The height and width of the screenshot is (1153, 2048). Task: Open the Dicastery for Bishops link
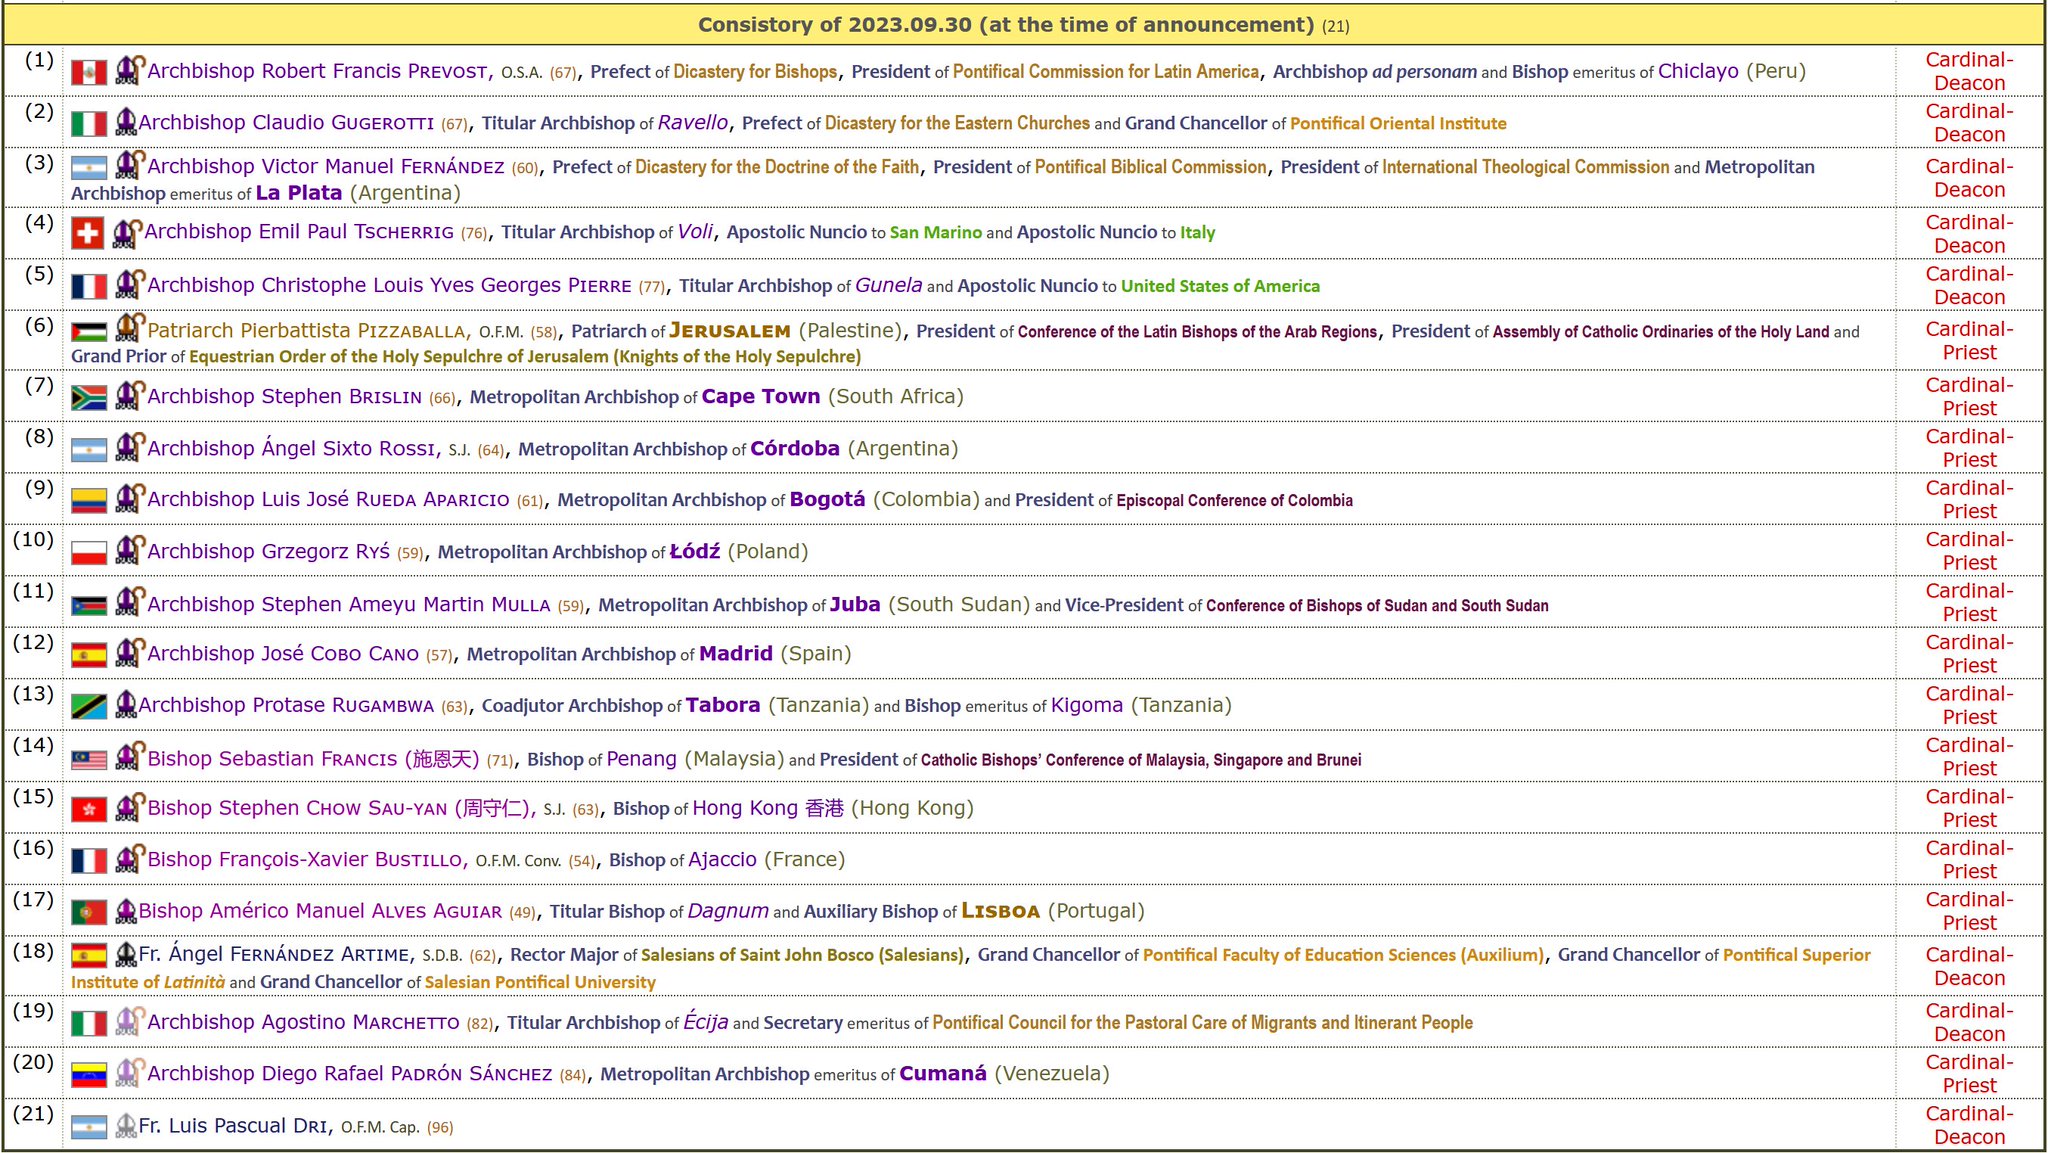point(755,72)
